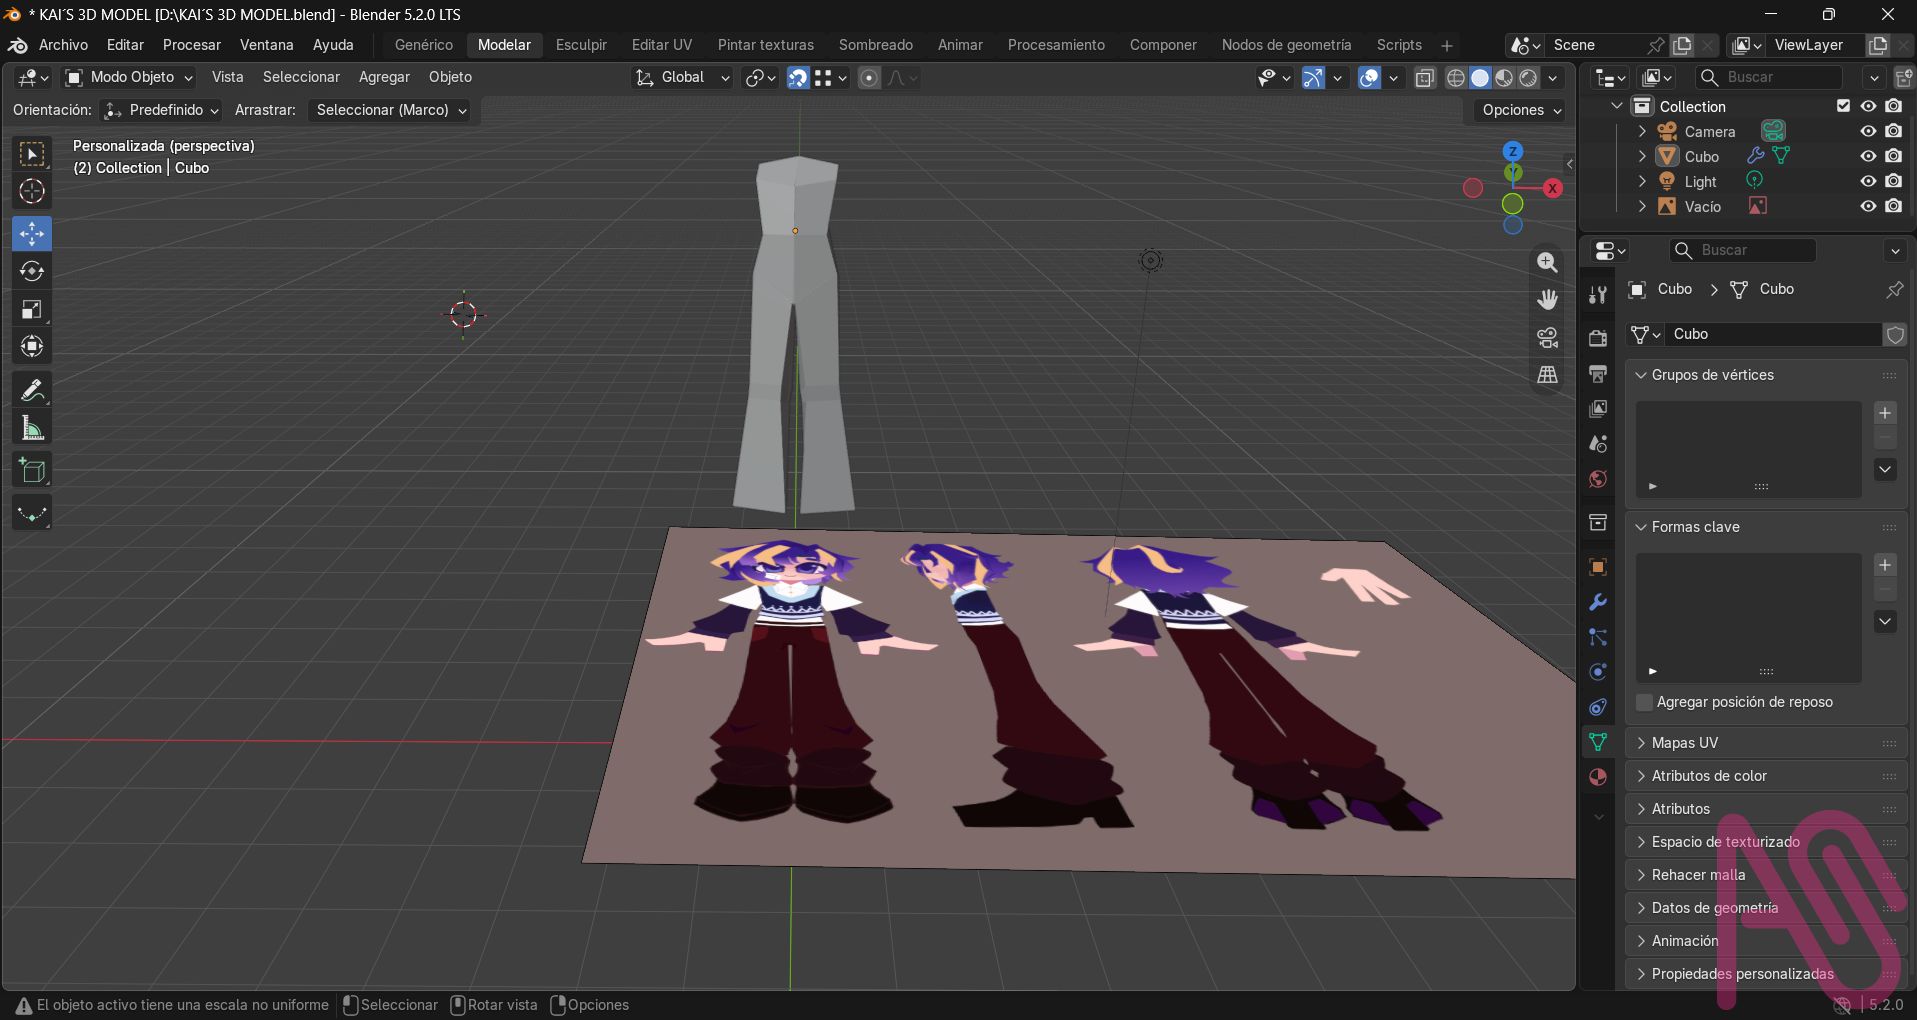Pin the properties editor context
Image resolution: width=1917 pixels, height=1020 pixels.
click(1894, 289)
